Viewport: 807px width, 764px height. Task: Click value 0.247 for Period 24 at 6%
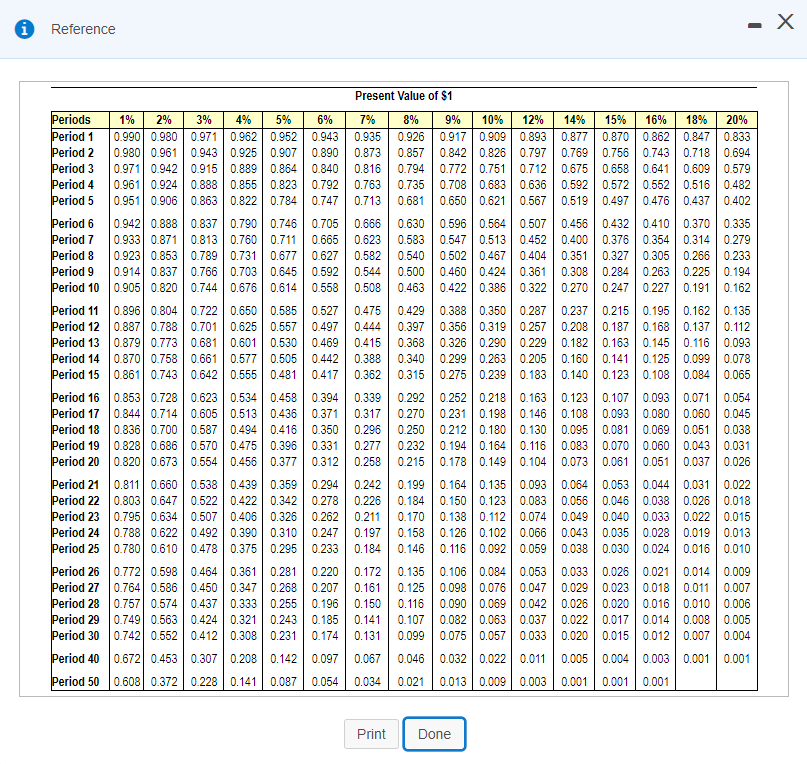[325, 533]
